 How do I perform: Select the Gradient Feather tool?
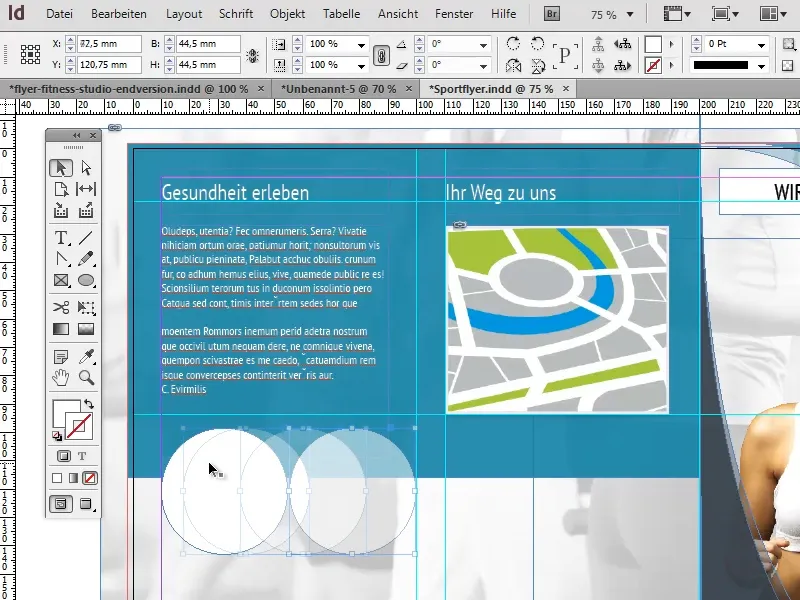tap(86, 329)
